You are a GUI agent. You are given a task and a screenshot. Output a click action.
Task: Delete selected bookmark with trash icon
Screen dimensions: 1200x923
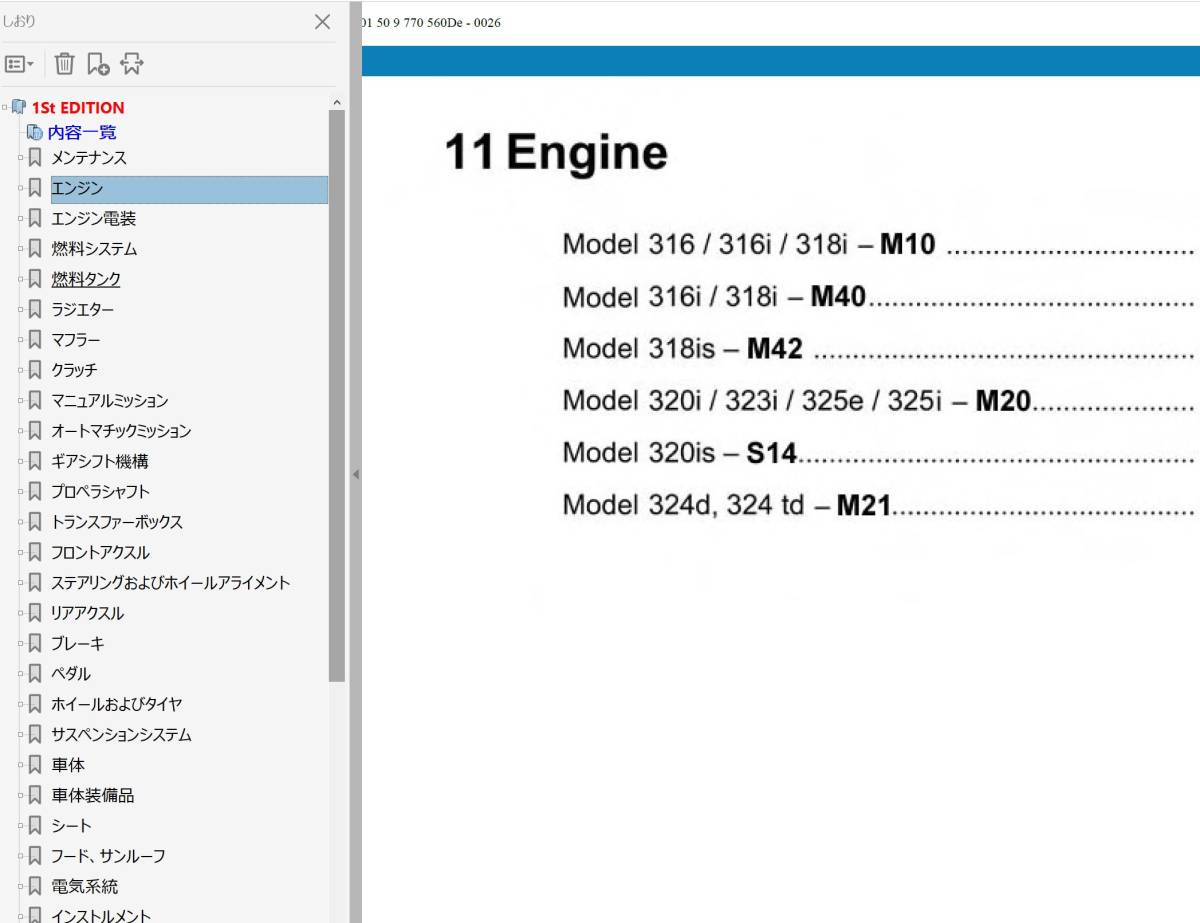[x=64, y=64]
